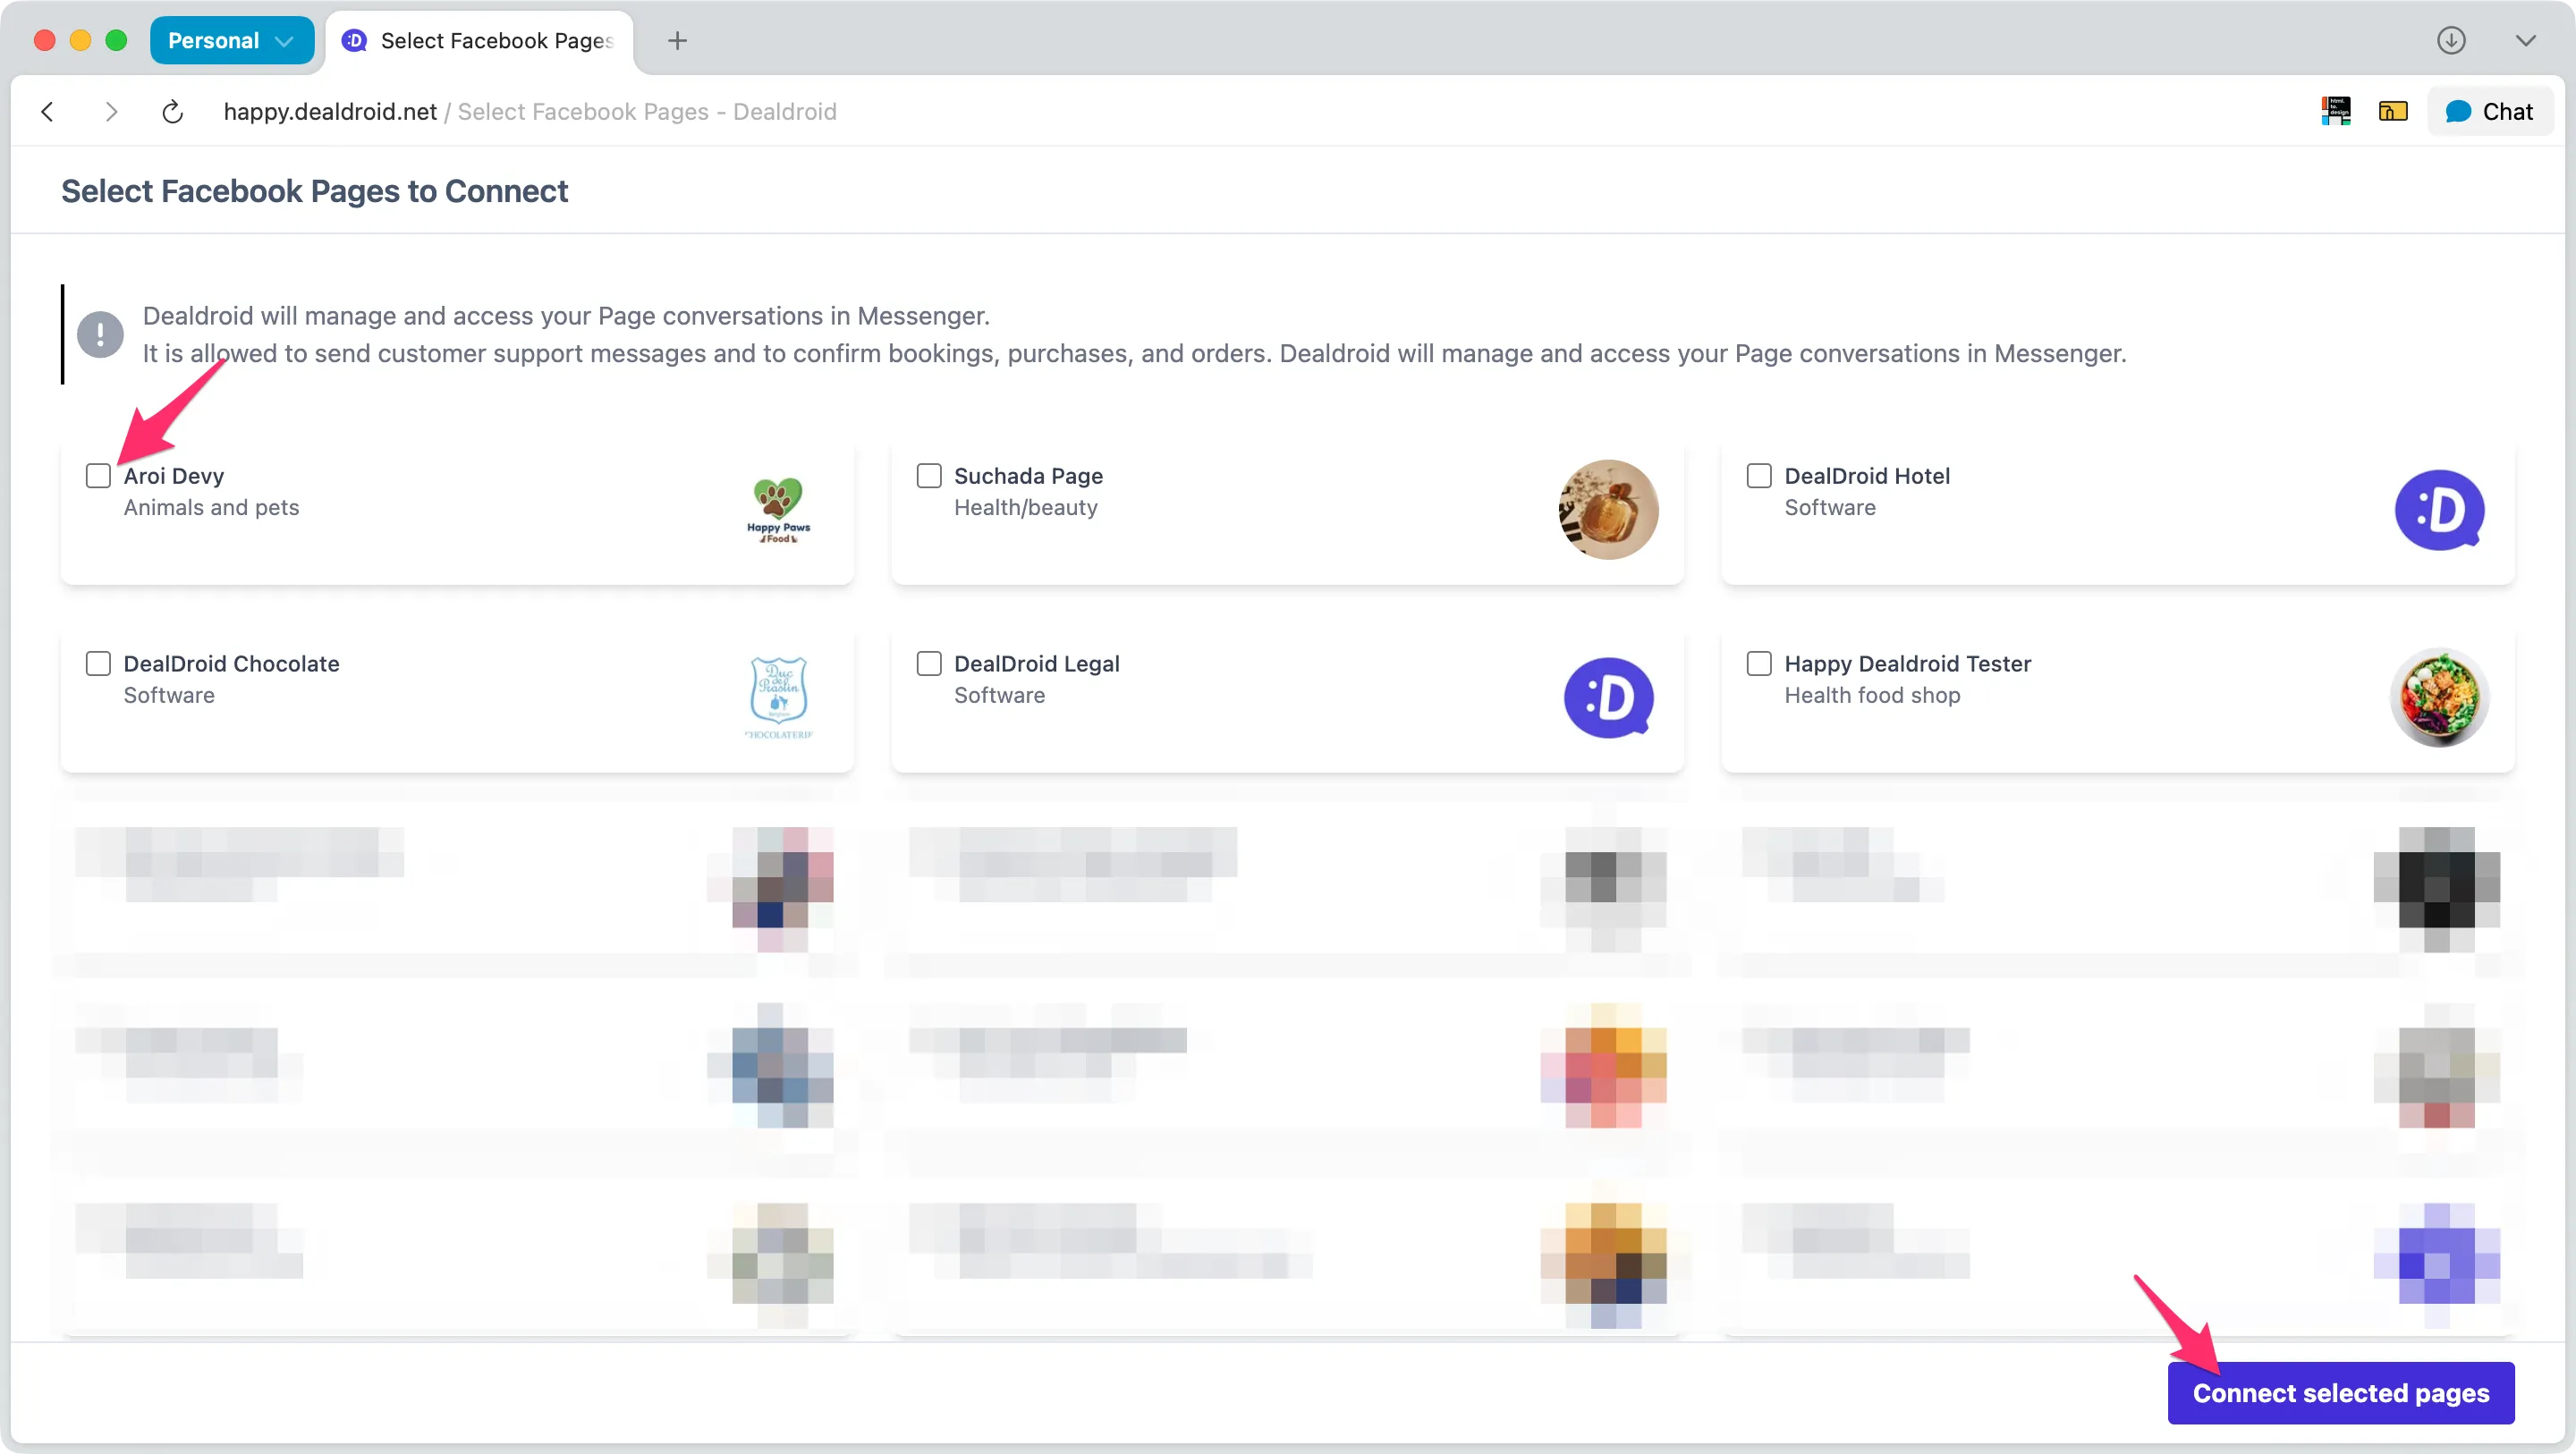Click the browser back arrow
Image resolution: width=2576 pixels, height=1454 pixels.
(47, 111)
